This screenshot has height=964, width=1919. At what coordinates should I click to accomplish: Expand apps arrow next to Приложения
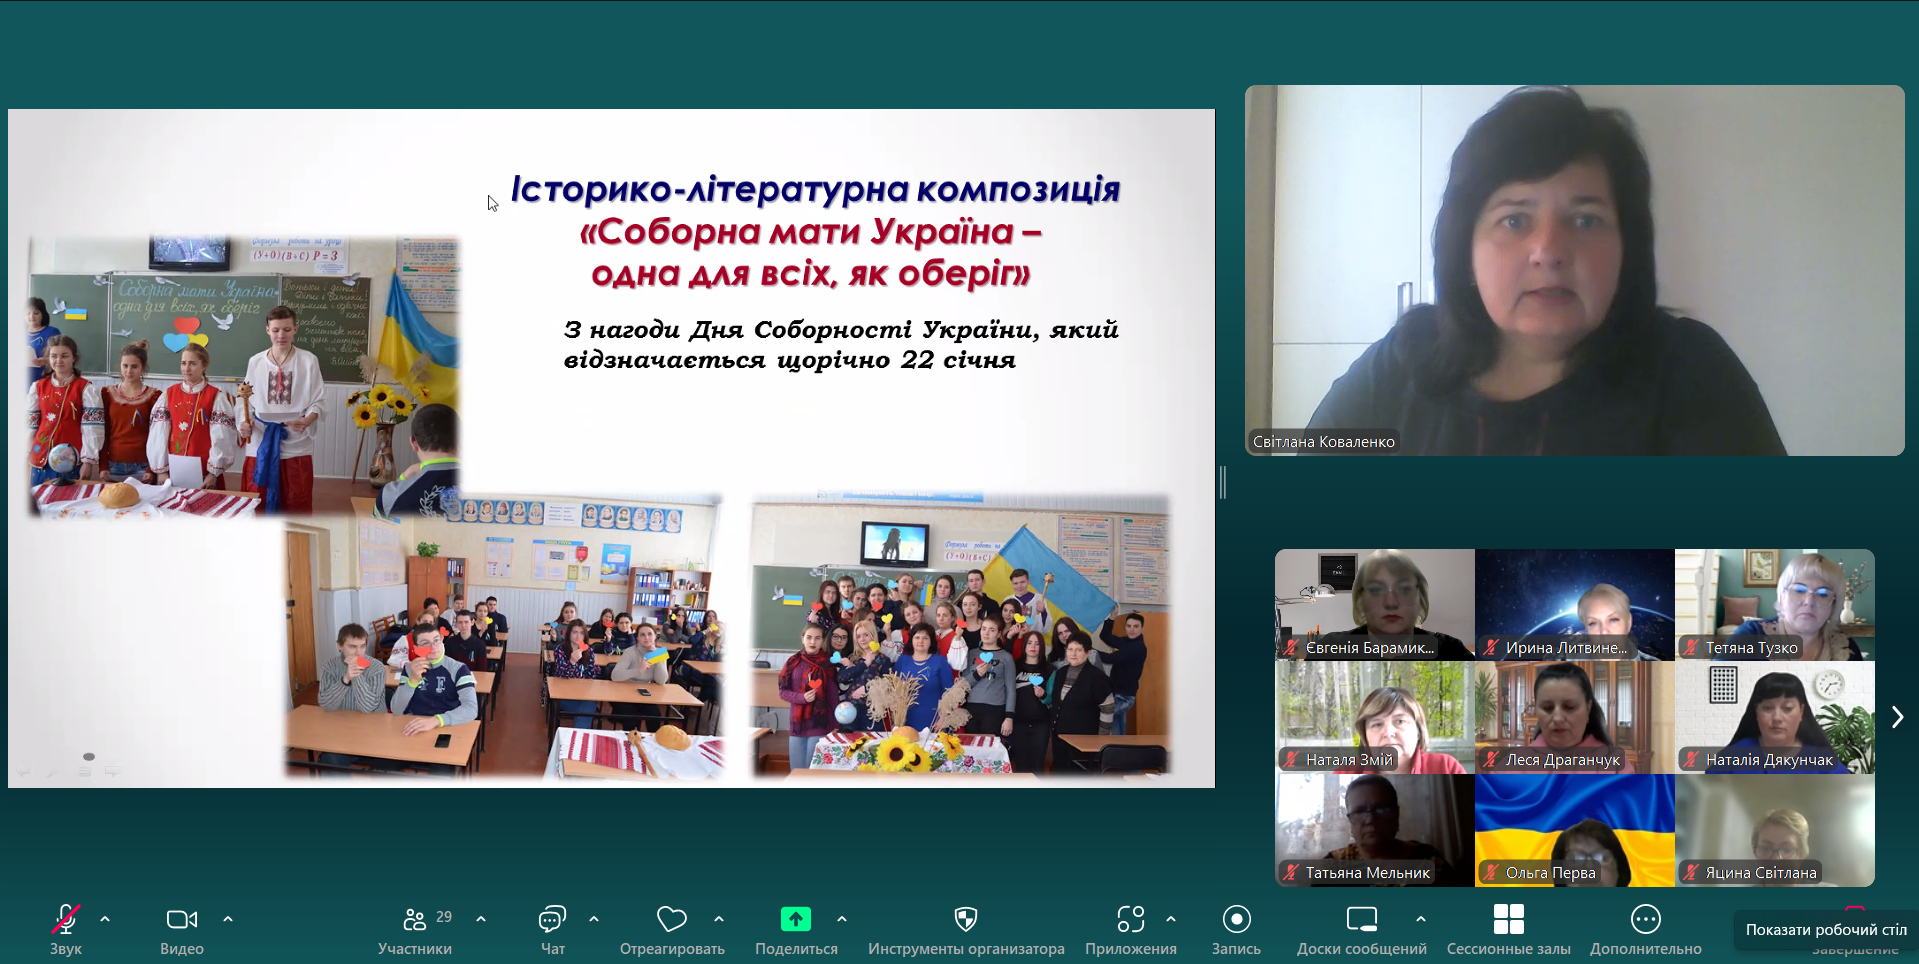(x=1171, y=918)
